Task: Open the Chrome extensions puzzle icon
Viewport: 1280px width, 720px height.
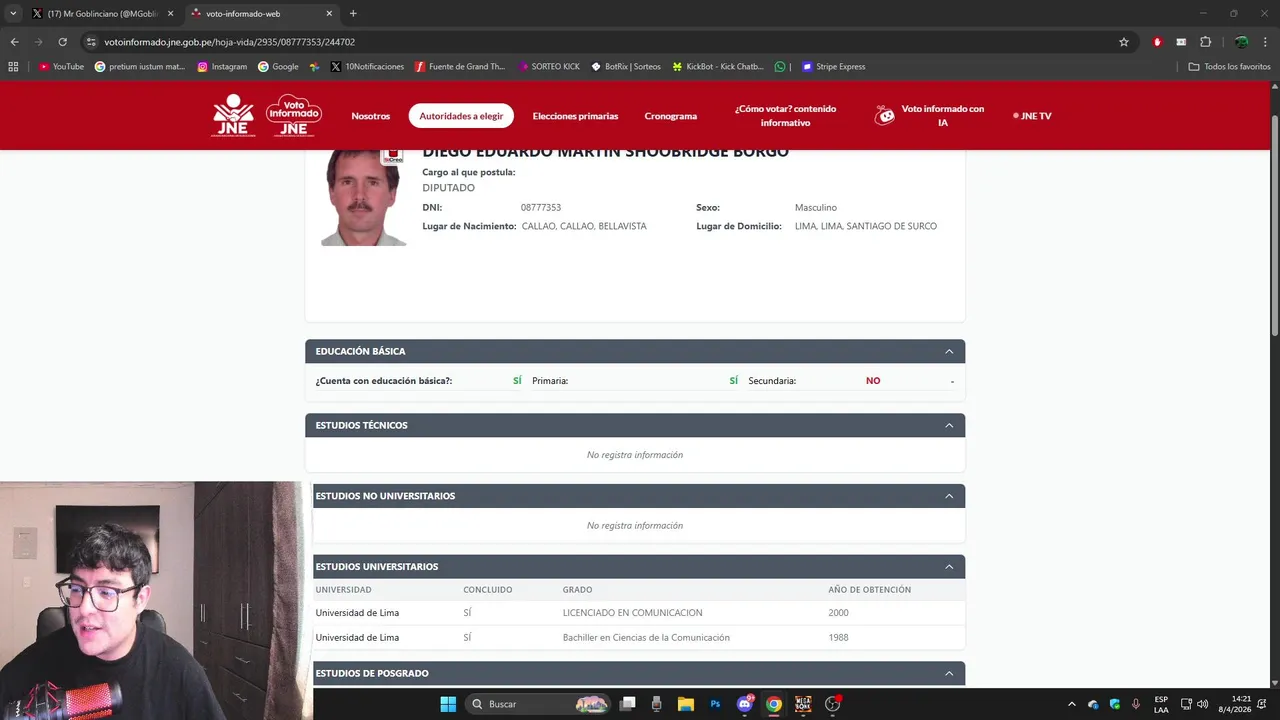Action: 1205,42
